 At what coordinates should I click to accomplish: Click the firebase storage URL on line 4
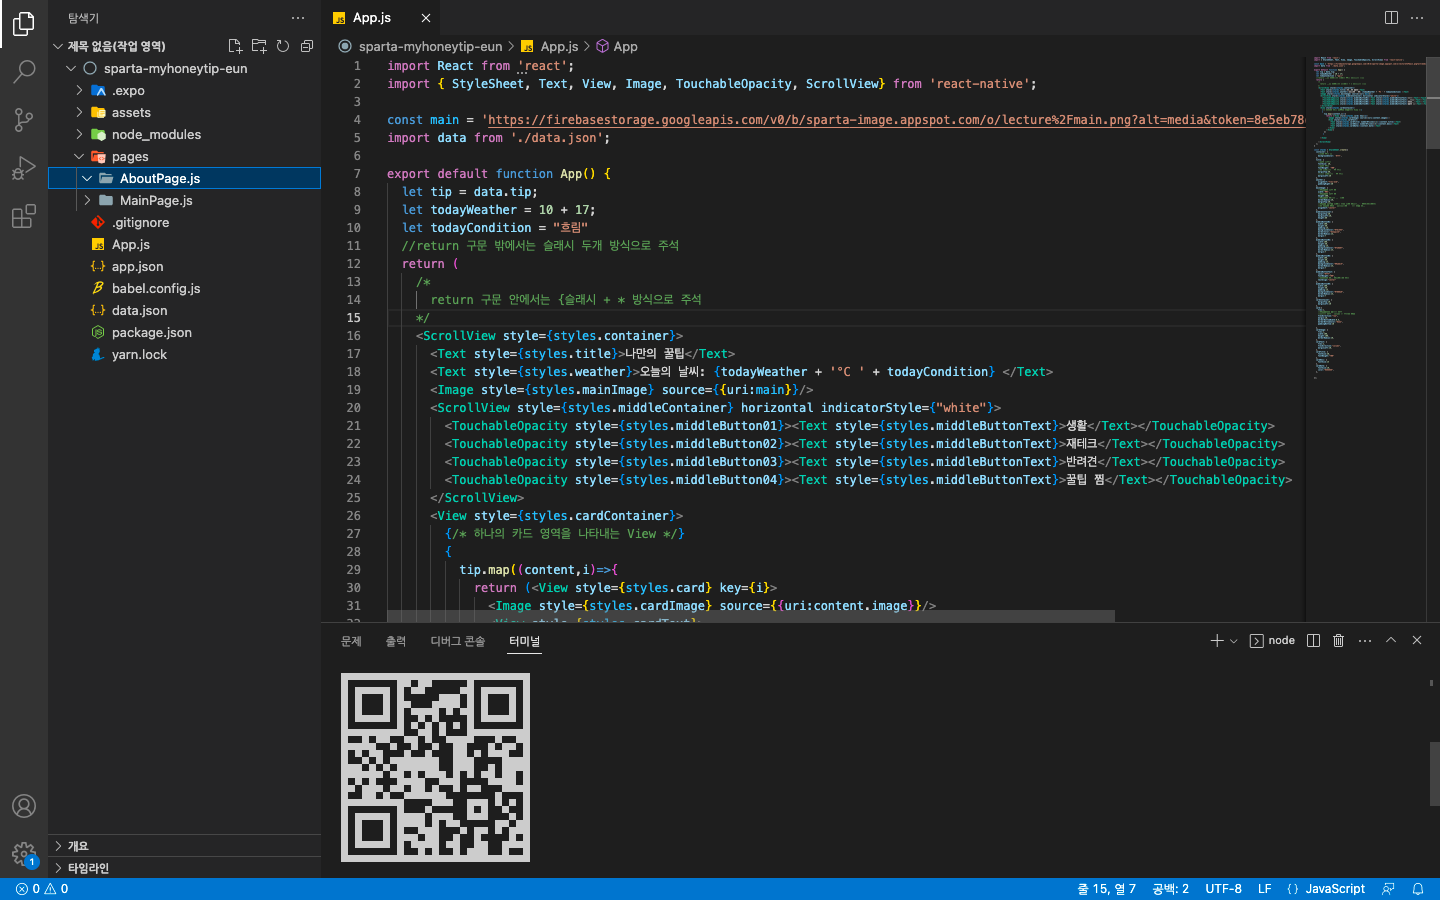coord(896,120)
